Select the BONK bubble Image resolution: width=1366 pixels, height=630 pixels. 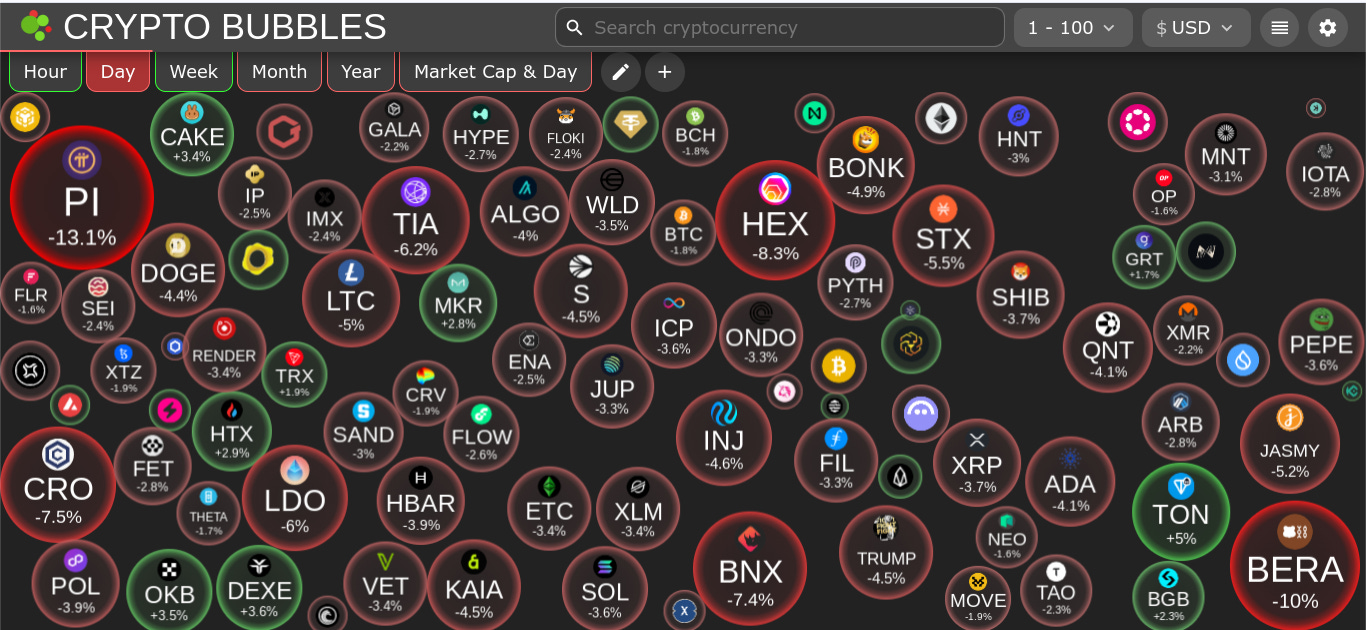866,165
